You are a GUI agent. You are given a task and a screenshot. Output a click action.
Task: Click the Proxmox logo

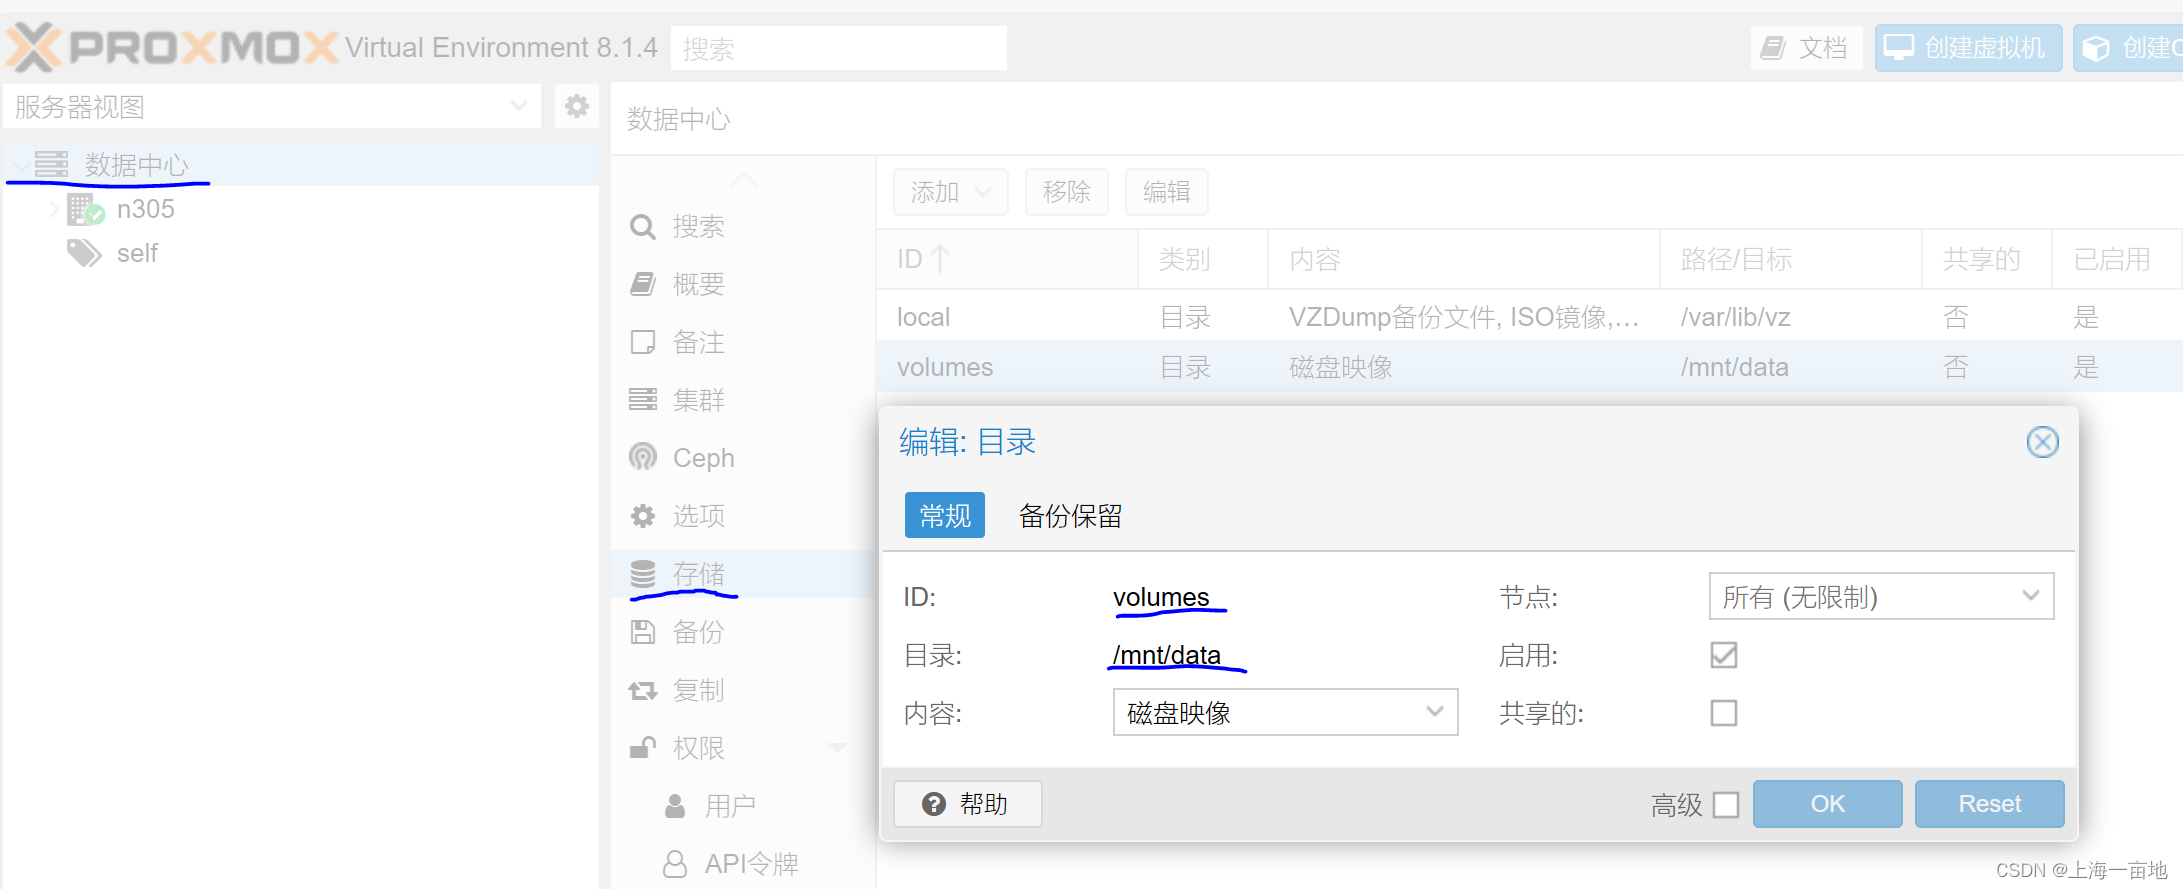tap(172, 47)
